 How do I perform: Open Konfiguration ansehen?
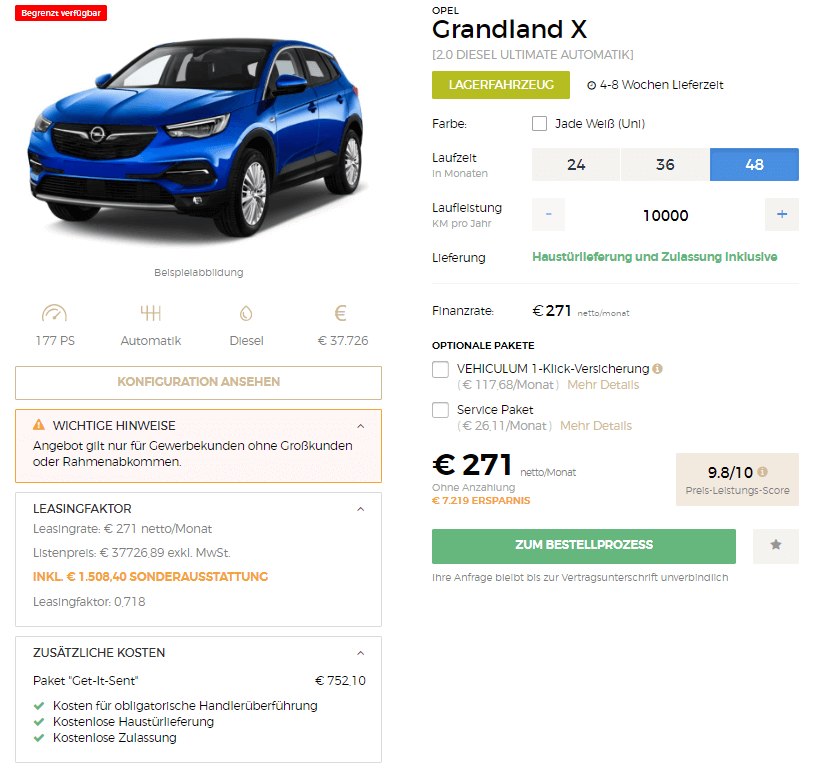[x=198, y=382]
